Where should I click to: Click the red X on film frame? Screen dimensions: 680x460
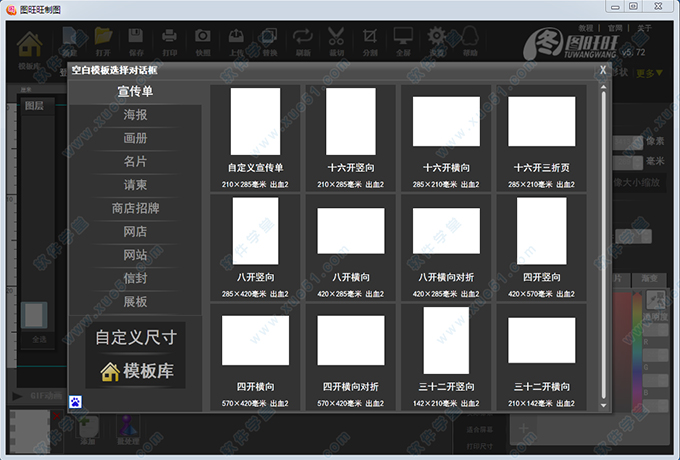point(56,417)
